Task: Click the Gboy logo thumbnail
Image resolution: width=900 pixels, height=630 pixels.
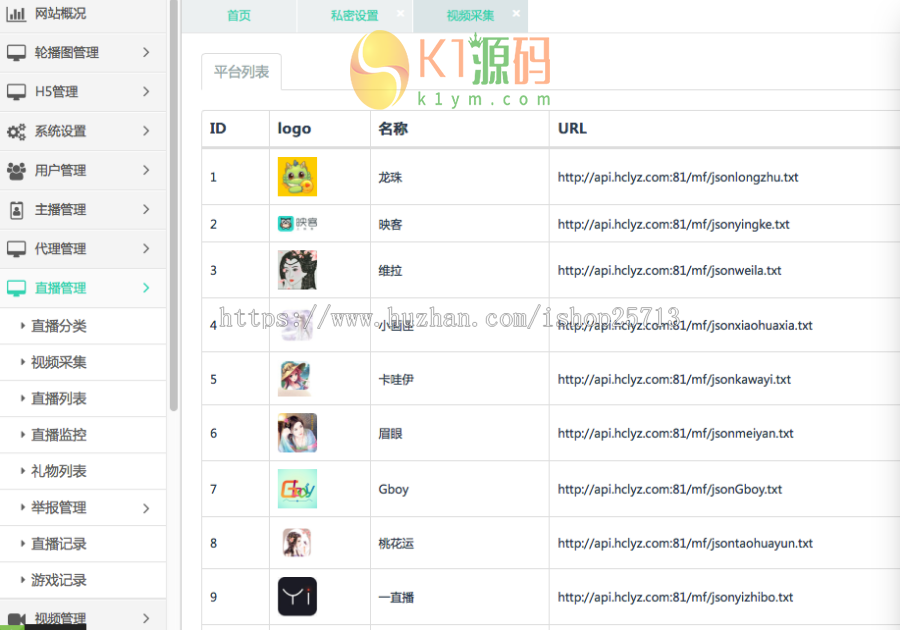Action: coord(297,489)
